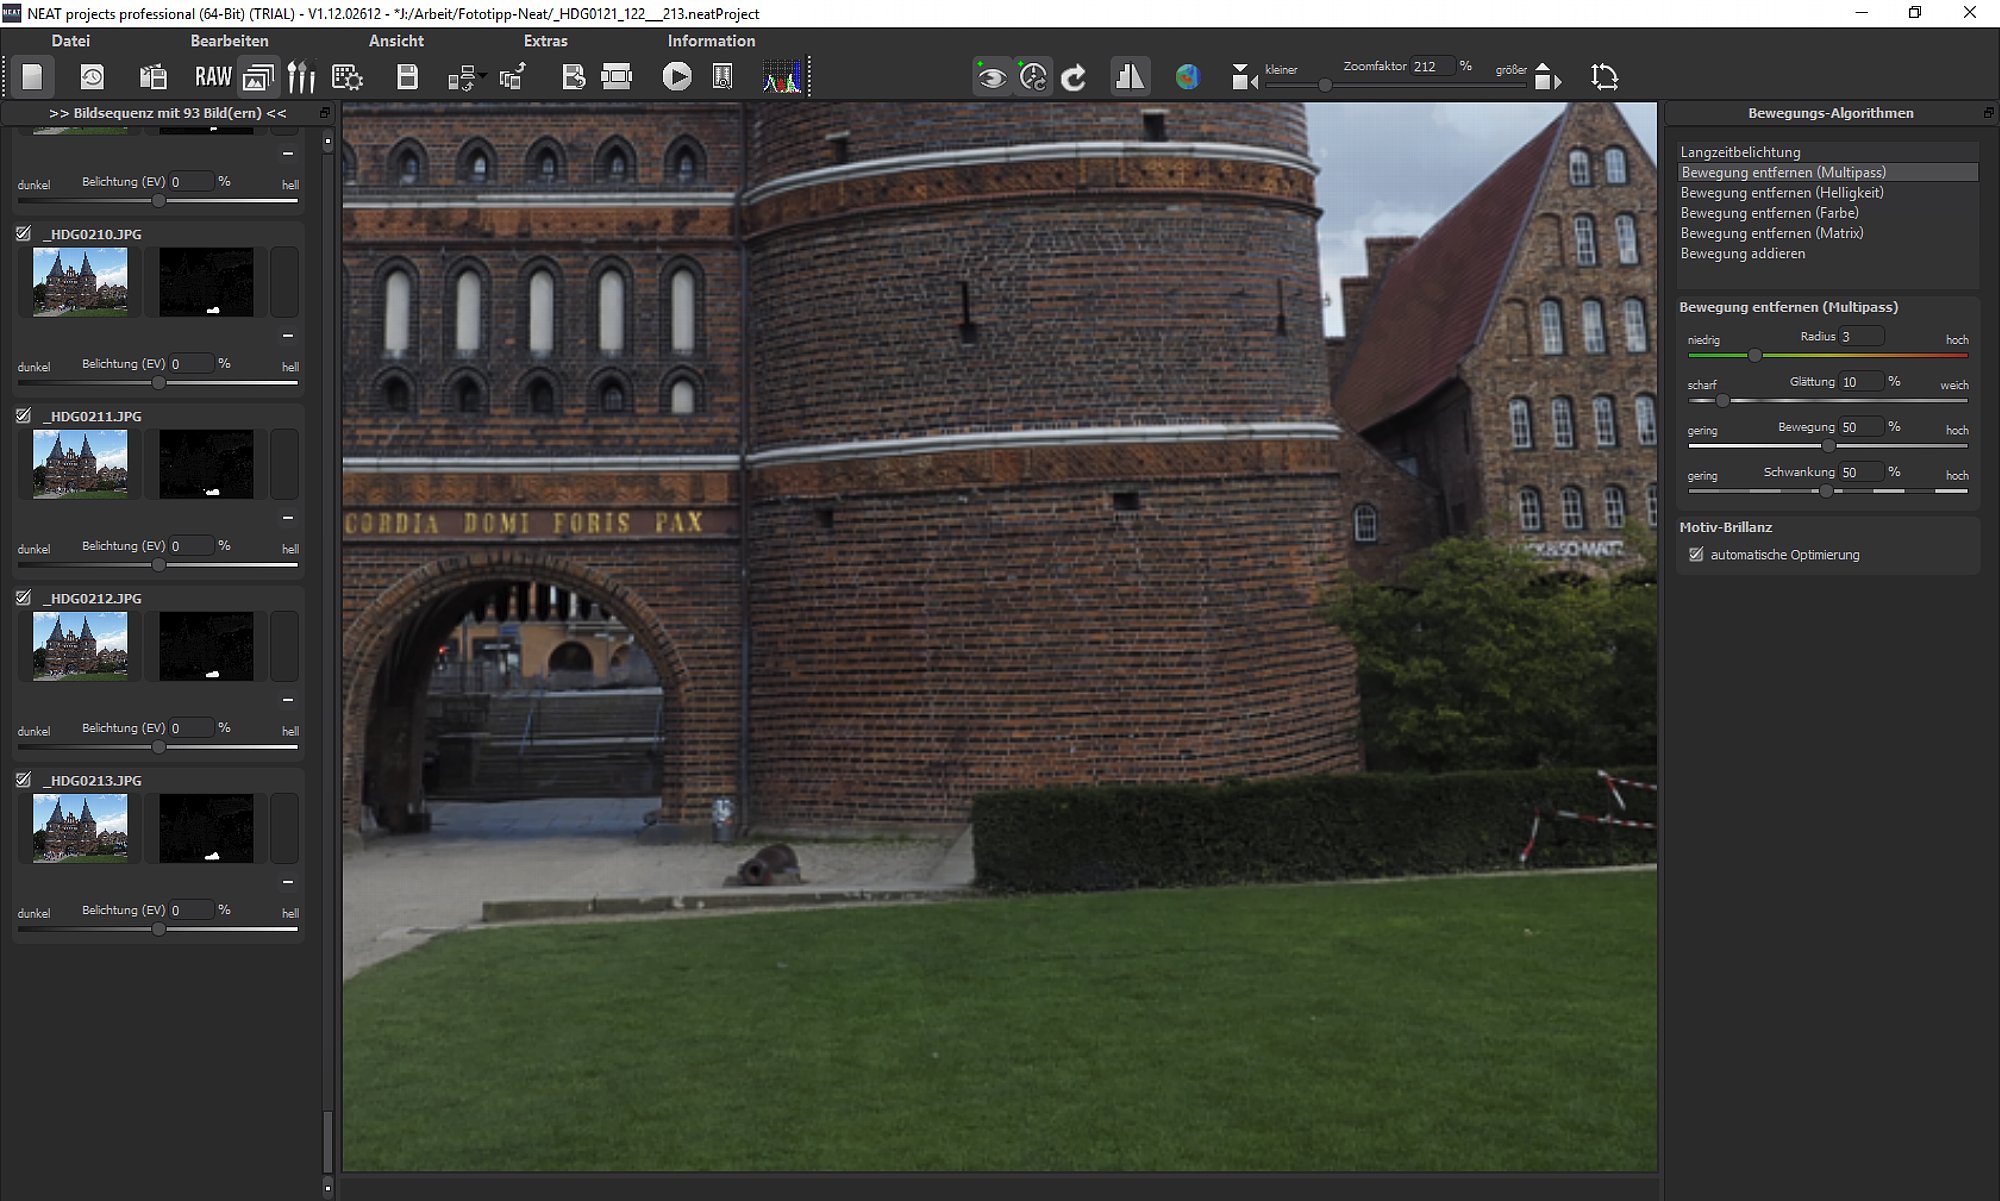Click the save with undo arrow icon

(573, 77)
